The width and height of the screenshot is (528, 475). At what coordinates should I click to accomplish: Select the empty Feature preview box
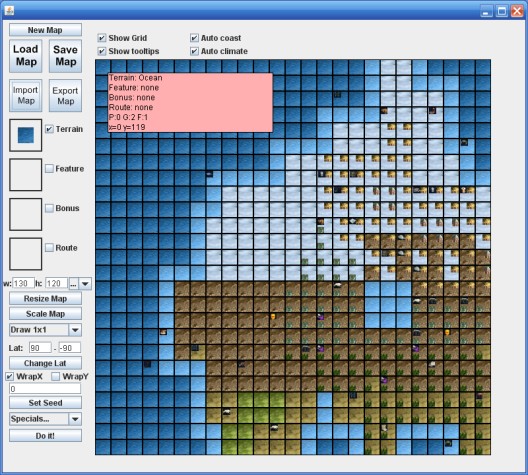26,175
